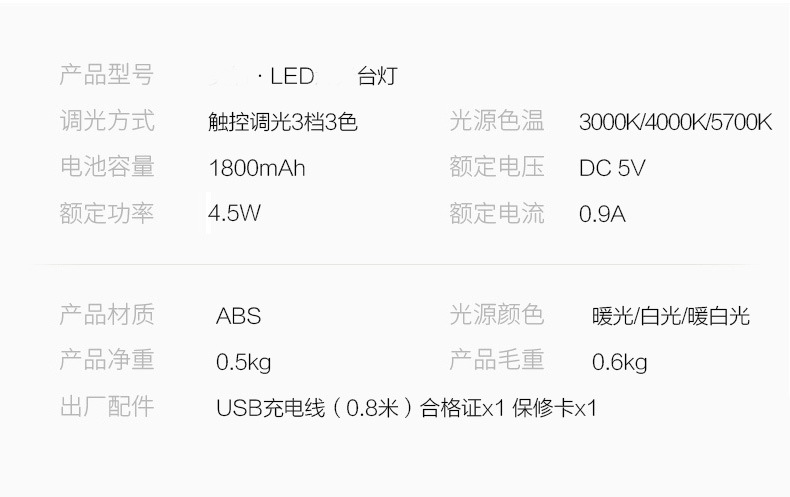Click the 调光方式 label
Image resolution: width=790 pixels, height=497 pixels.
107,122
